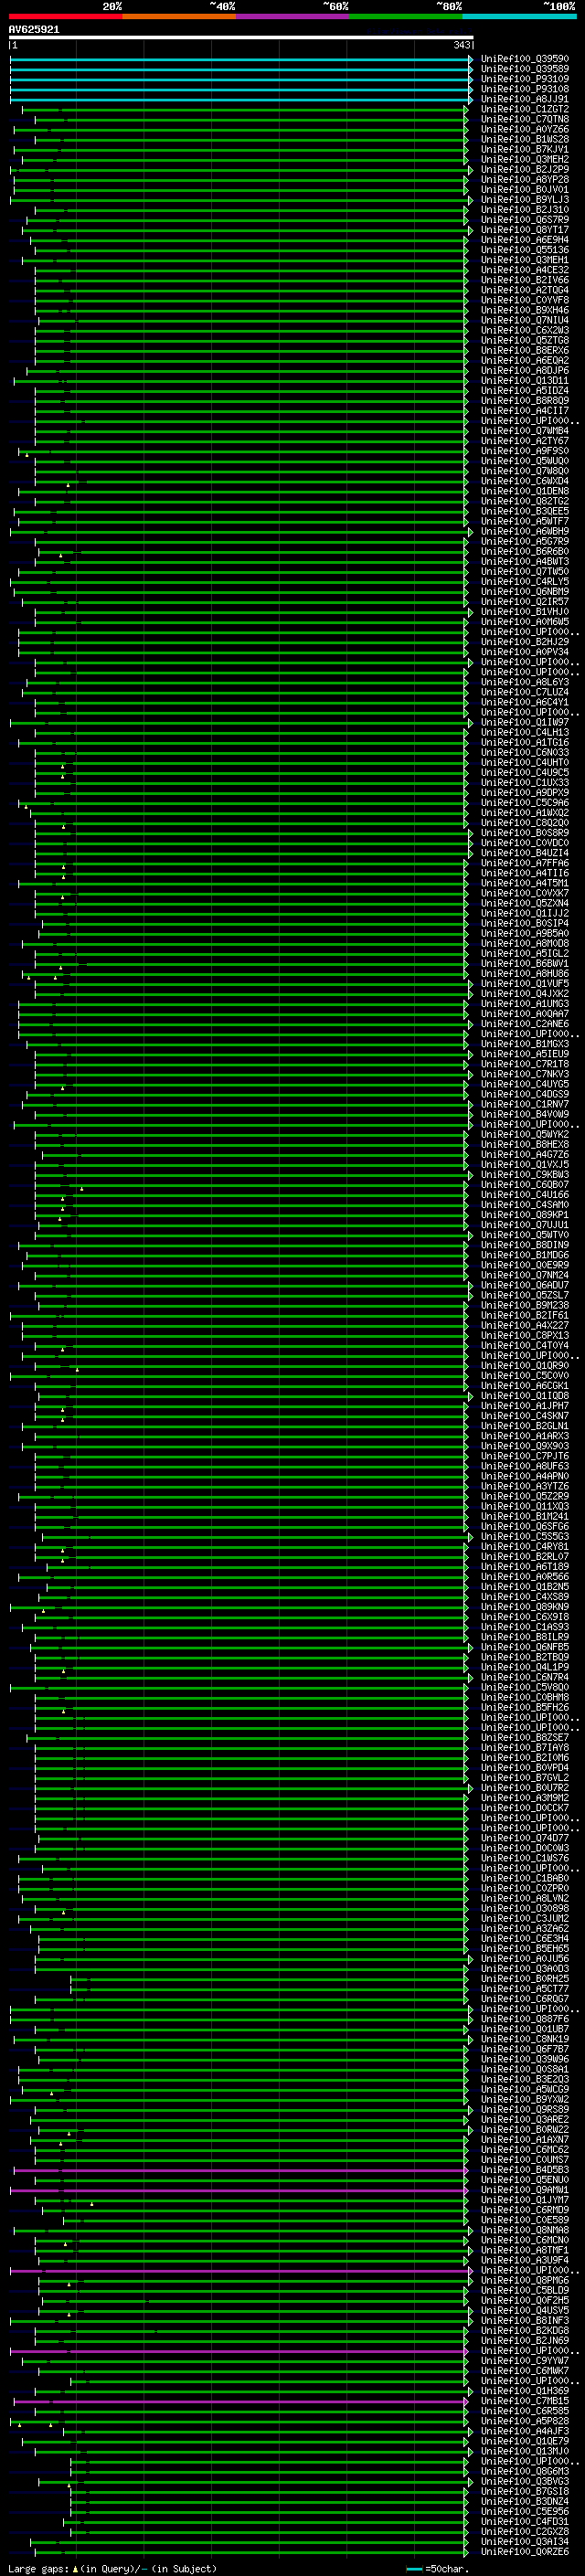Viewport: 585px width, 2576px height.
Task: Click hit label UniRef100_Q1QR90
Action: pyautogui.click(x=525, y=1365)
